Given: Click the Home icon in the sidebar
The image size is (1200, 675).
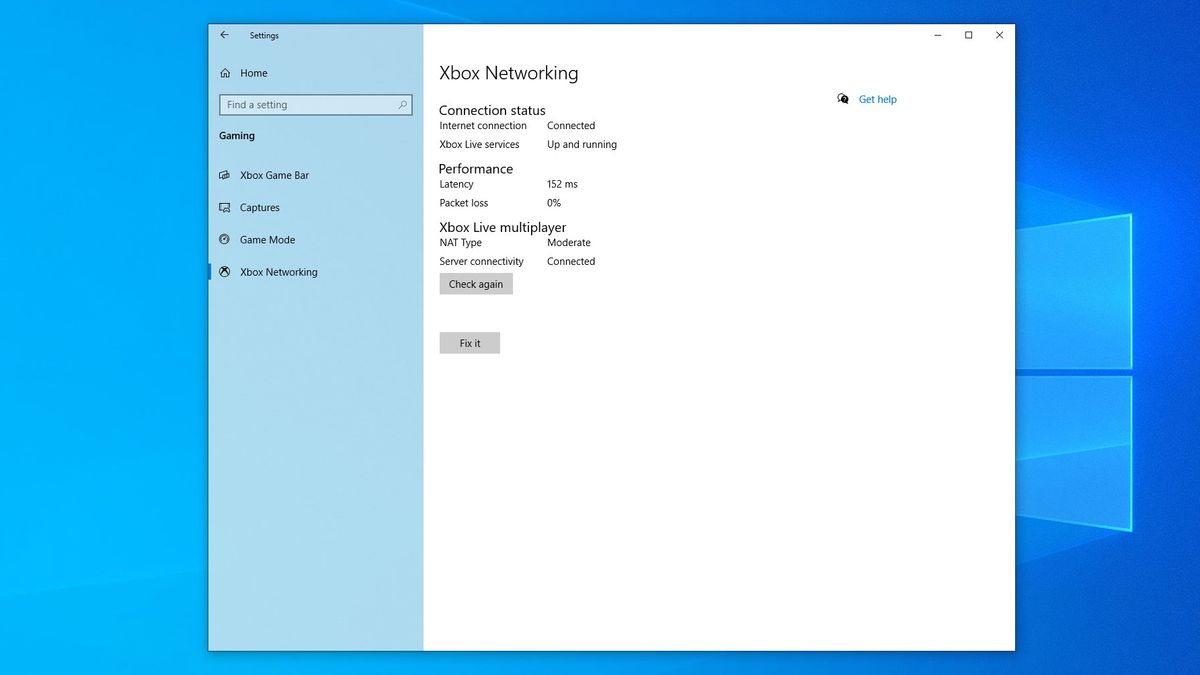Looking at the screenshot, I should coord(225,73).
